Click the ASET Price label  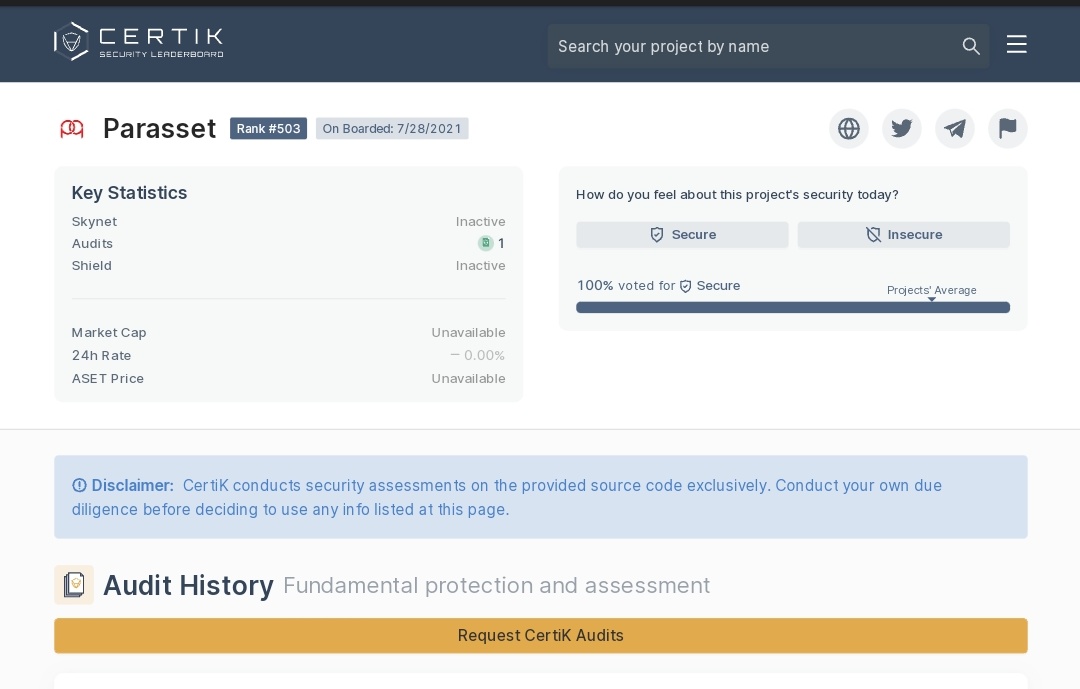click(107, 378)
